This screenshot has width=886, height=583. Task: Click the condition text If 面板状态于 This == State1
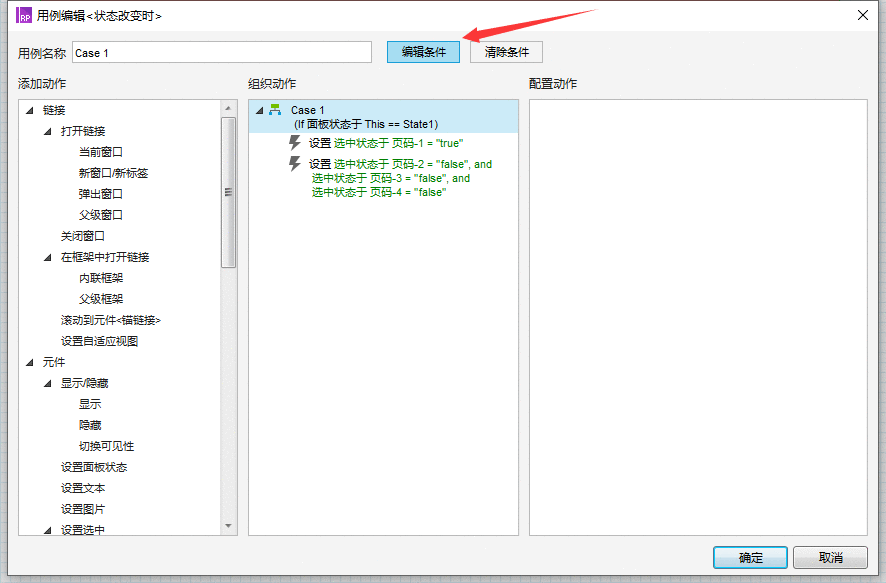pos(366,124)
